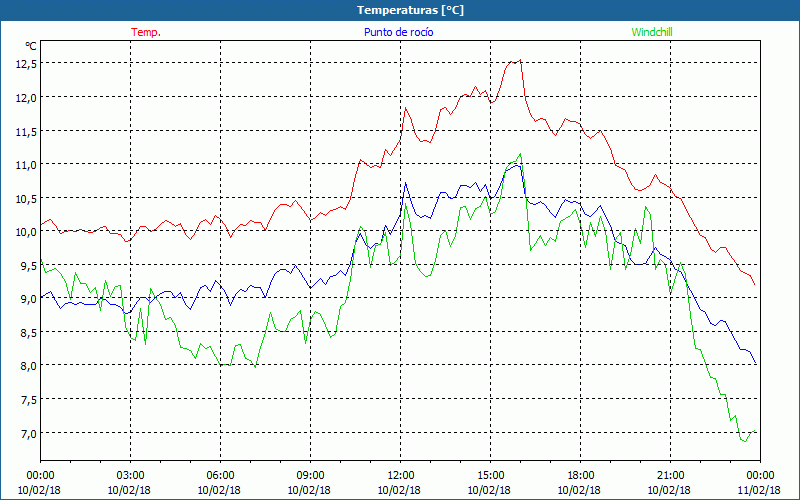The image size is (800, 500).
Task: Click the 12:00 time axis label
Action: [x=400, y=475]
